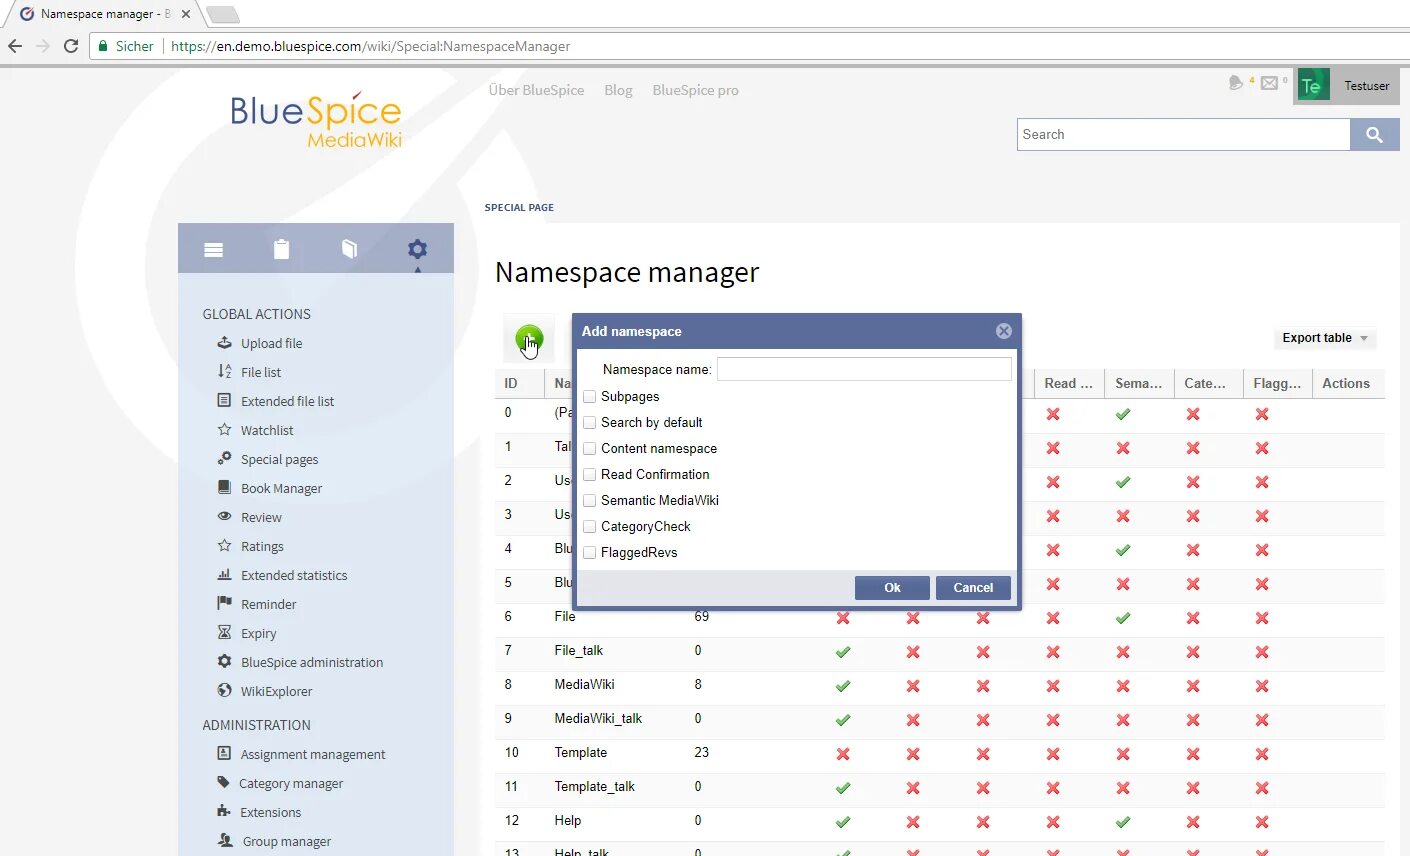This screenshot has height=856, width=1410.
Task: Click the Testuser name link
Action: point(1367,86)
